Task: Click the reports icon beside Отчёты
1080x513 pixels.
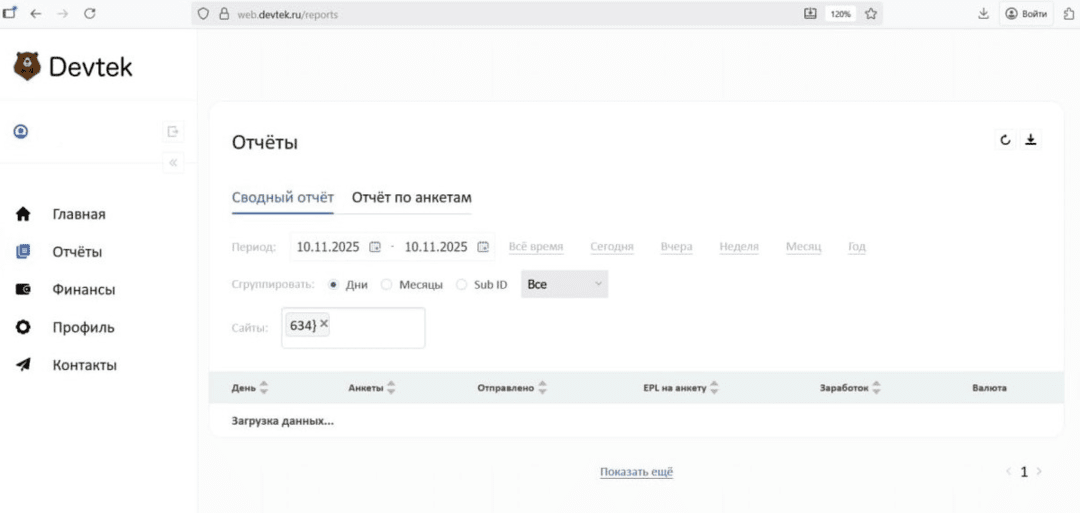Action: tap(23, 252)
